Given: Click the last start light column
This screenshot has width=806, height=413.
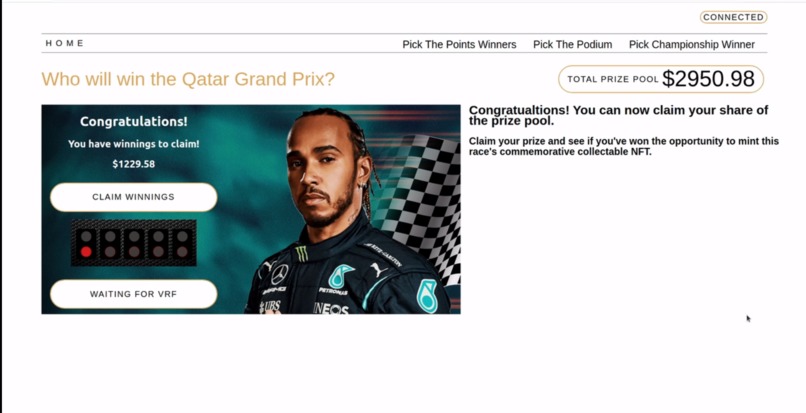Looking at the screenshot, I should (182, 243).
